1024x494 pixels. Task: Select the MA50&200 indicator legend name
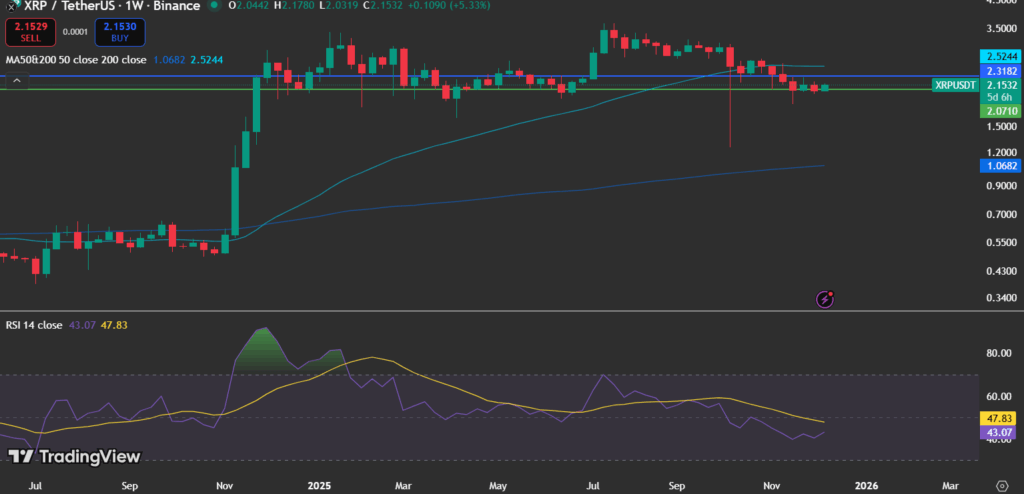point(78,59)
